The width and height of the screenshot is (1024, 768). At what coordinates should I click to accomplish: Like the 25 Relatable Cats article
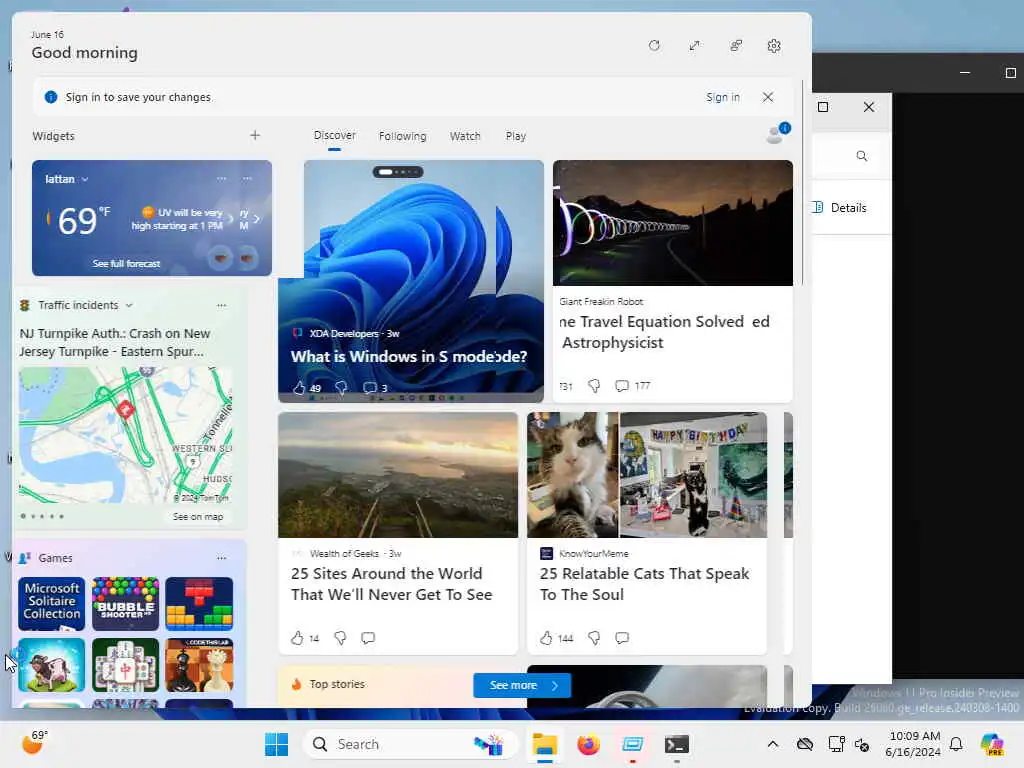(547, 638)
